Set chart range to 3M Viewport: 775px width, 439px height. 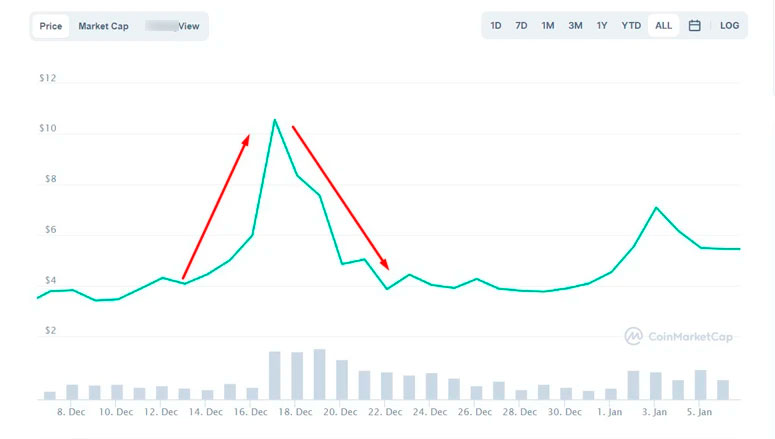(x=575, y=25)
